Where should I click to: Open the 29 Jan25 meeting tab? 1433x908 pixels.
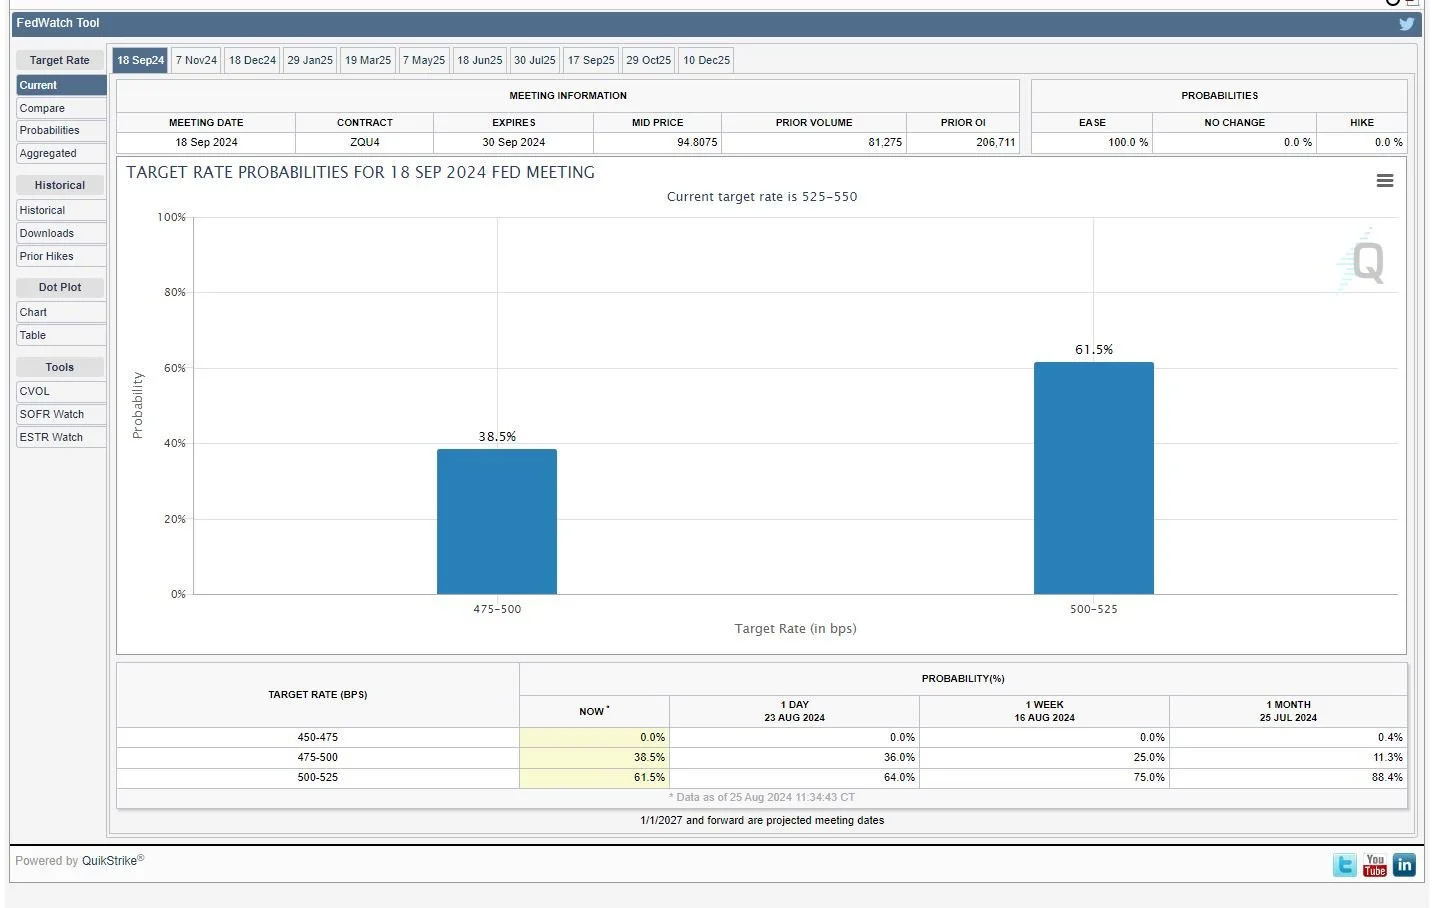[310, 60]
